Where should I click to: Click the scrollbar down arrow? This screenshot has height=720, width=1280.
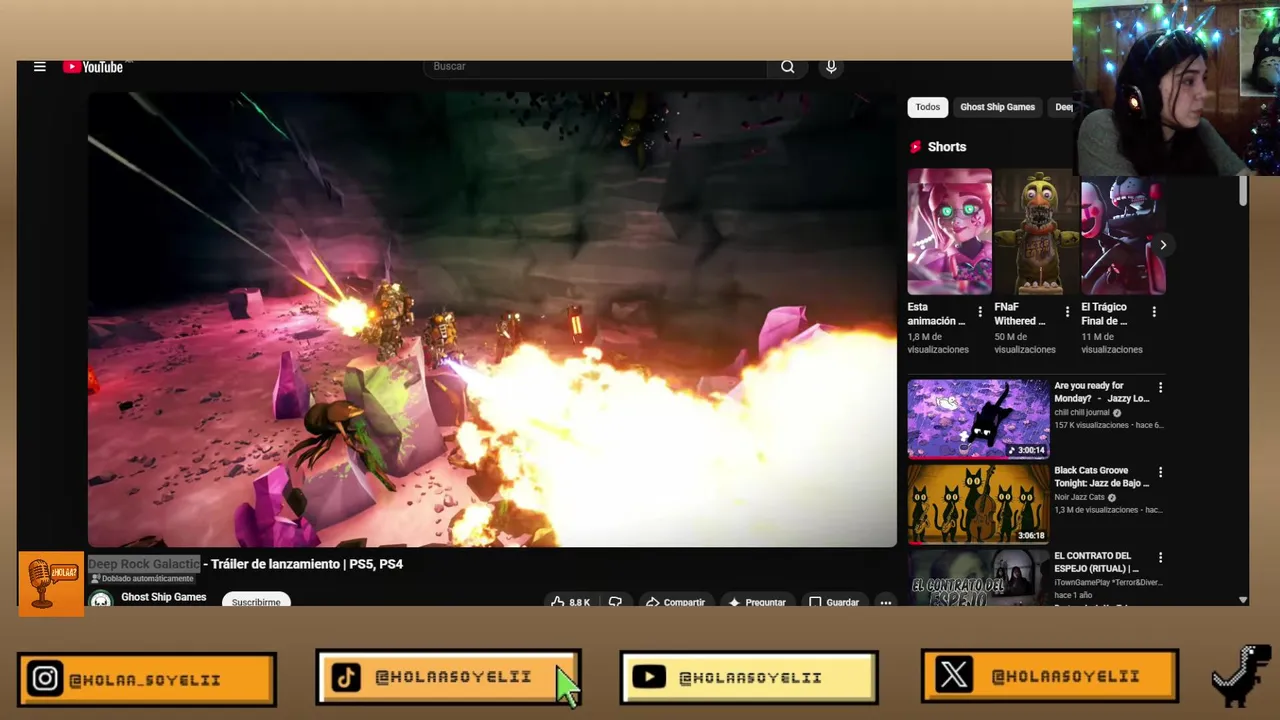1243,600
